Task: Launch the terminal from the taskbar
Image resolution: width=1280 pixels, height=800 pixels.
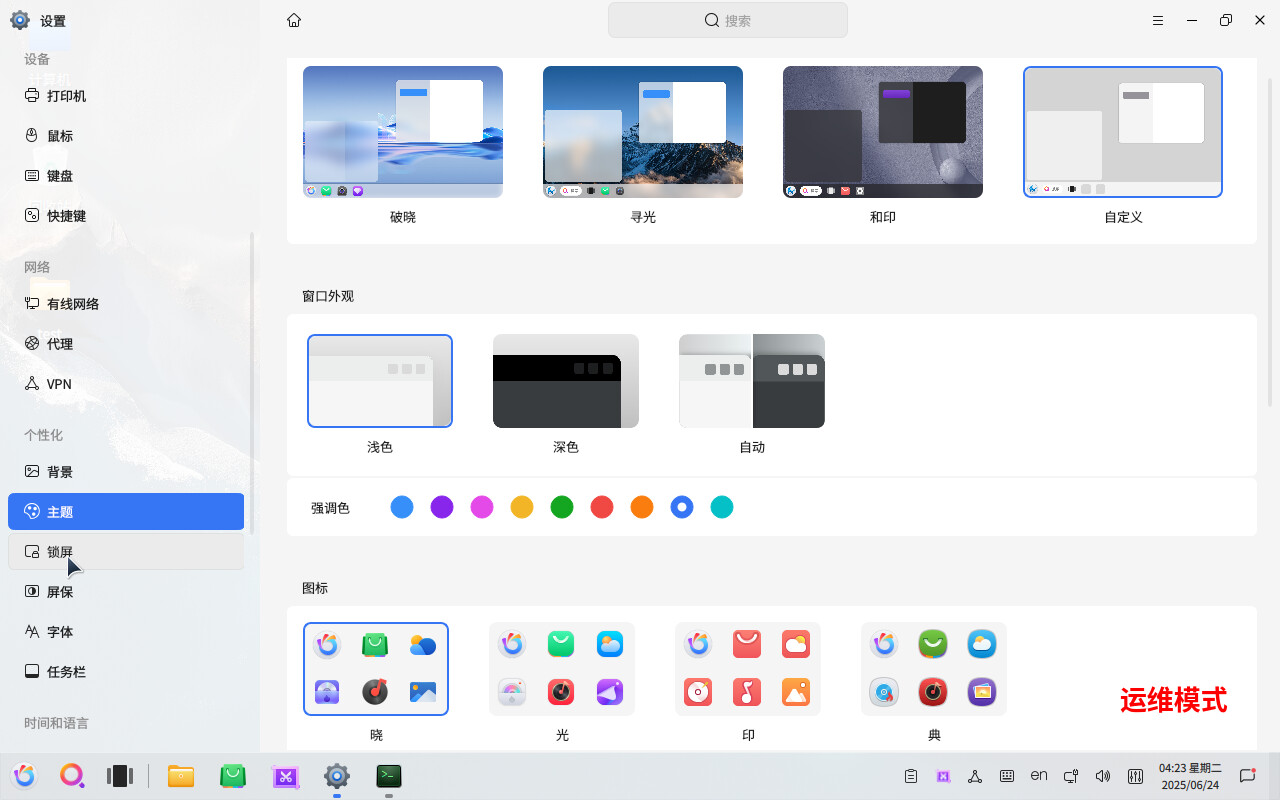Action: pos(388,776)
